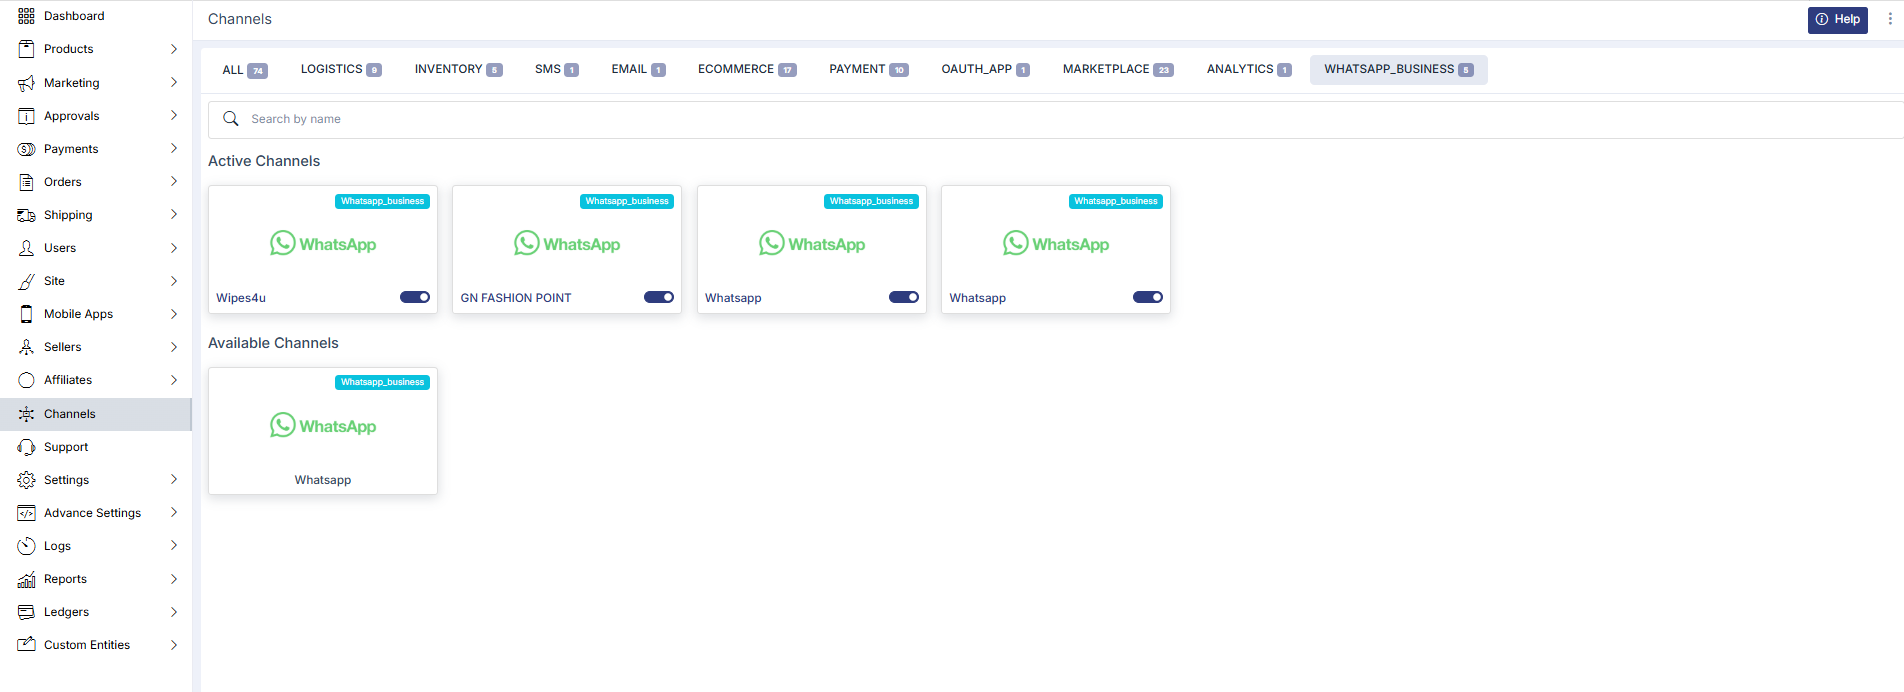
Task: Click the Payments coin icon
Action: [26, 149]
